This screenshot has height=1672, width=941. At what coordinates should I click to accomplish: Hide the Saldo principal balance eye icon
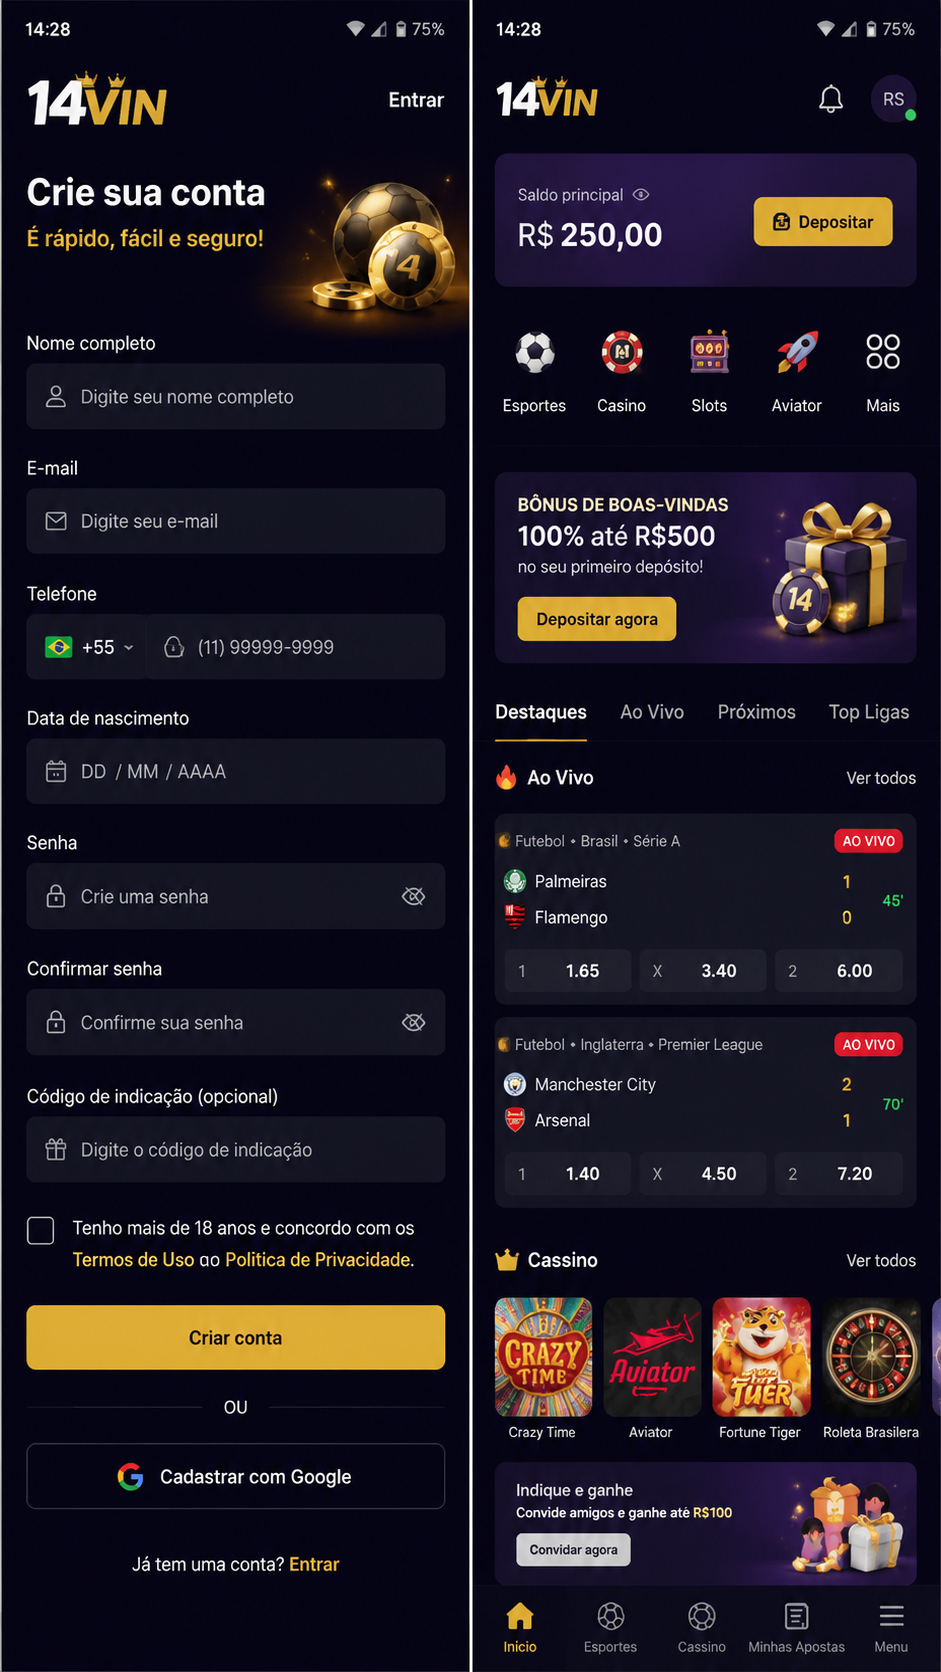[x=641, y=195]
